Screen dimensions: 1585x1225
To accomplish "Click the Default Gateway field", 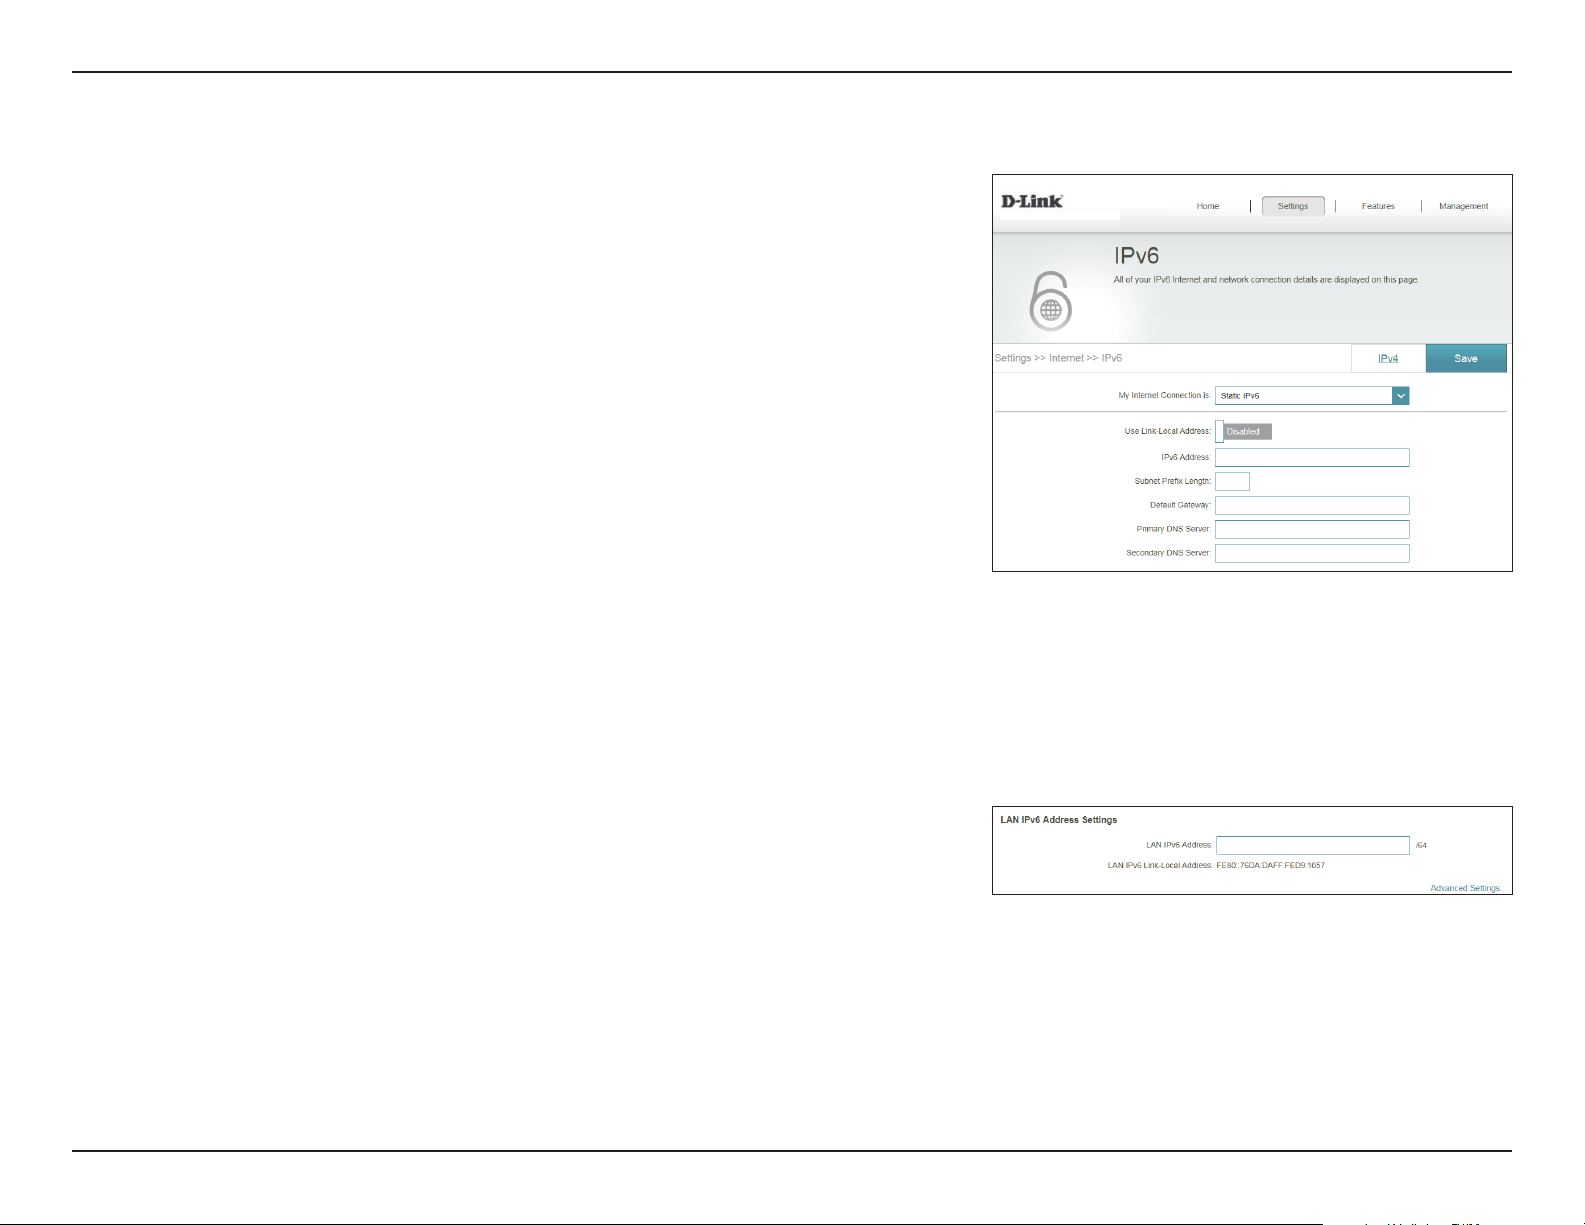I will [1312, 505].
